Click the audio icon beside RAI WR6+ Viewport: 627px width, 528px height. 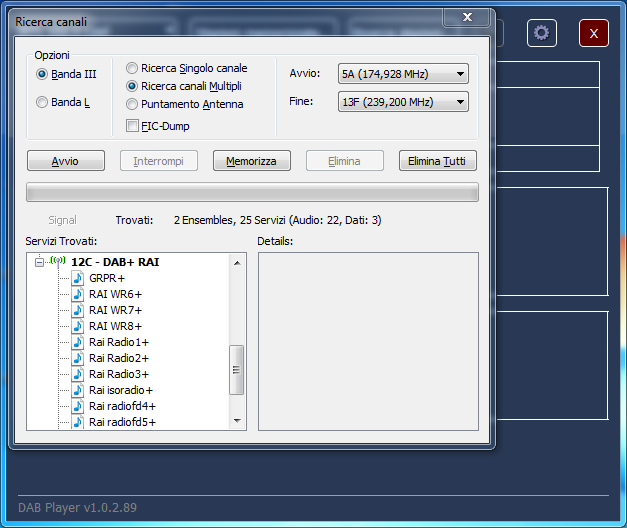[78, 294]
